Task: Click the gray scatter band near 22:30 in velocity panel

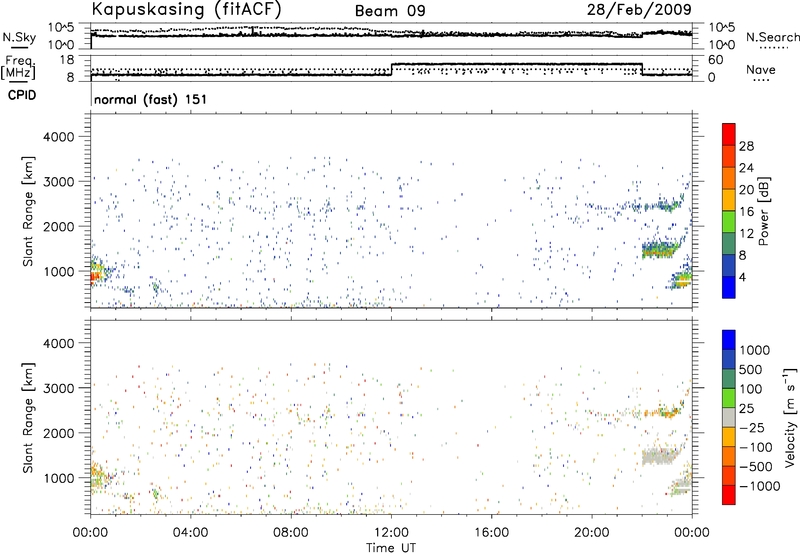Action: (661, 456)
